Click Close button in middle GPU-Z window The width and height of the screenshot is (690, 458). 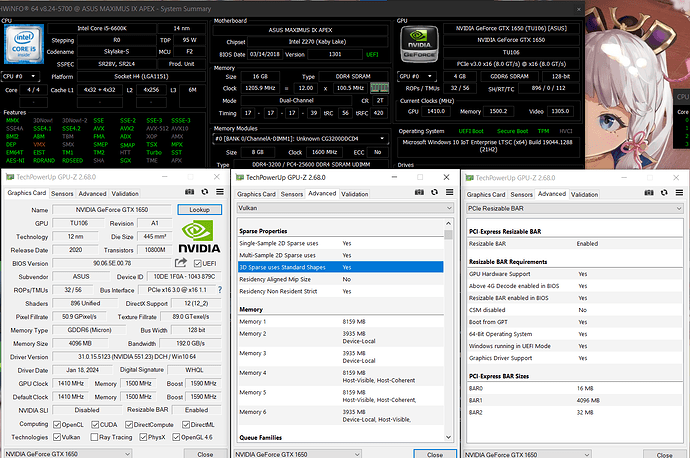pos(435,454)
